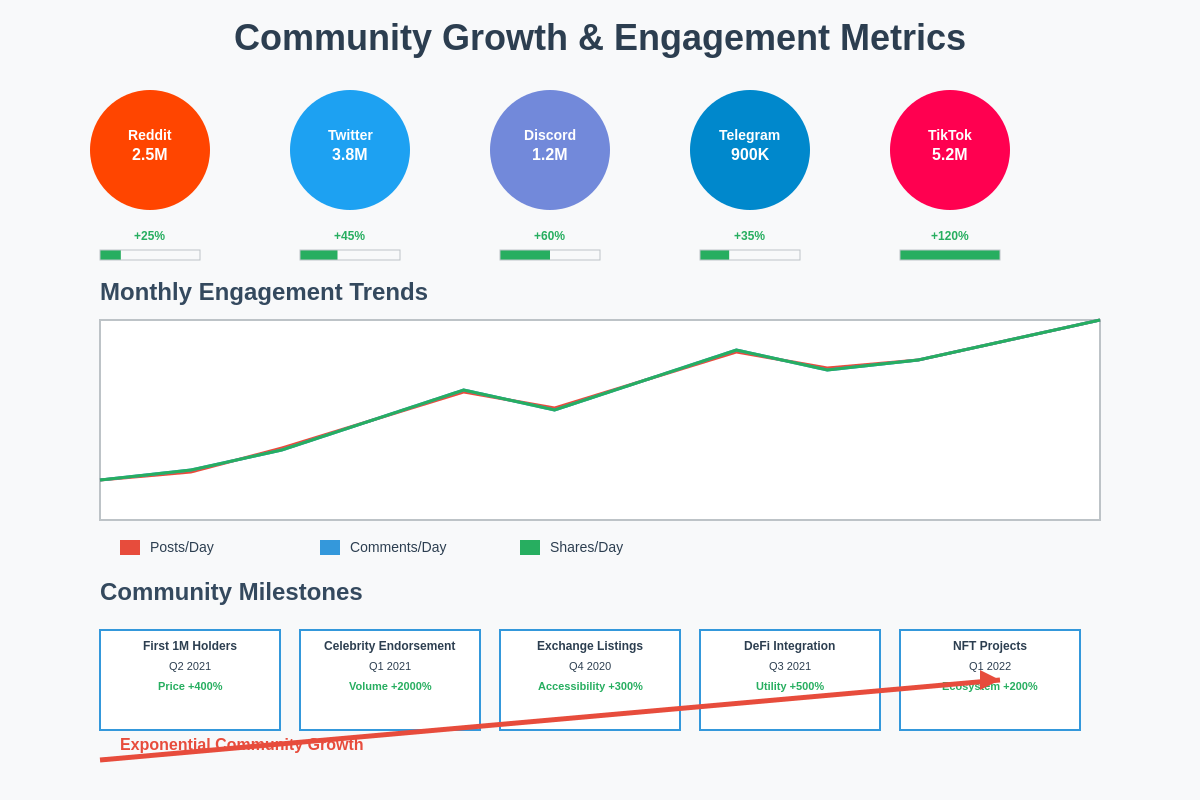The width and height of the screenshot is (1200, 800).
Task: Click the Price +400% text
Action: point(190,686)
